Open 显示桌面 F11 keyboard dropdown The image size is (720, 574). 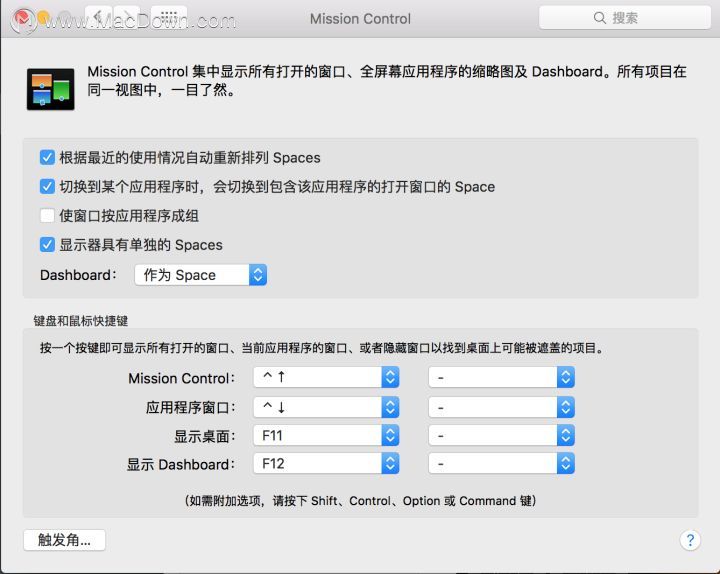click(x=326, y=435)
